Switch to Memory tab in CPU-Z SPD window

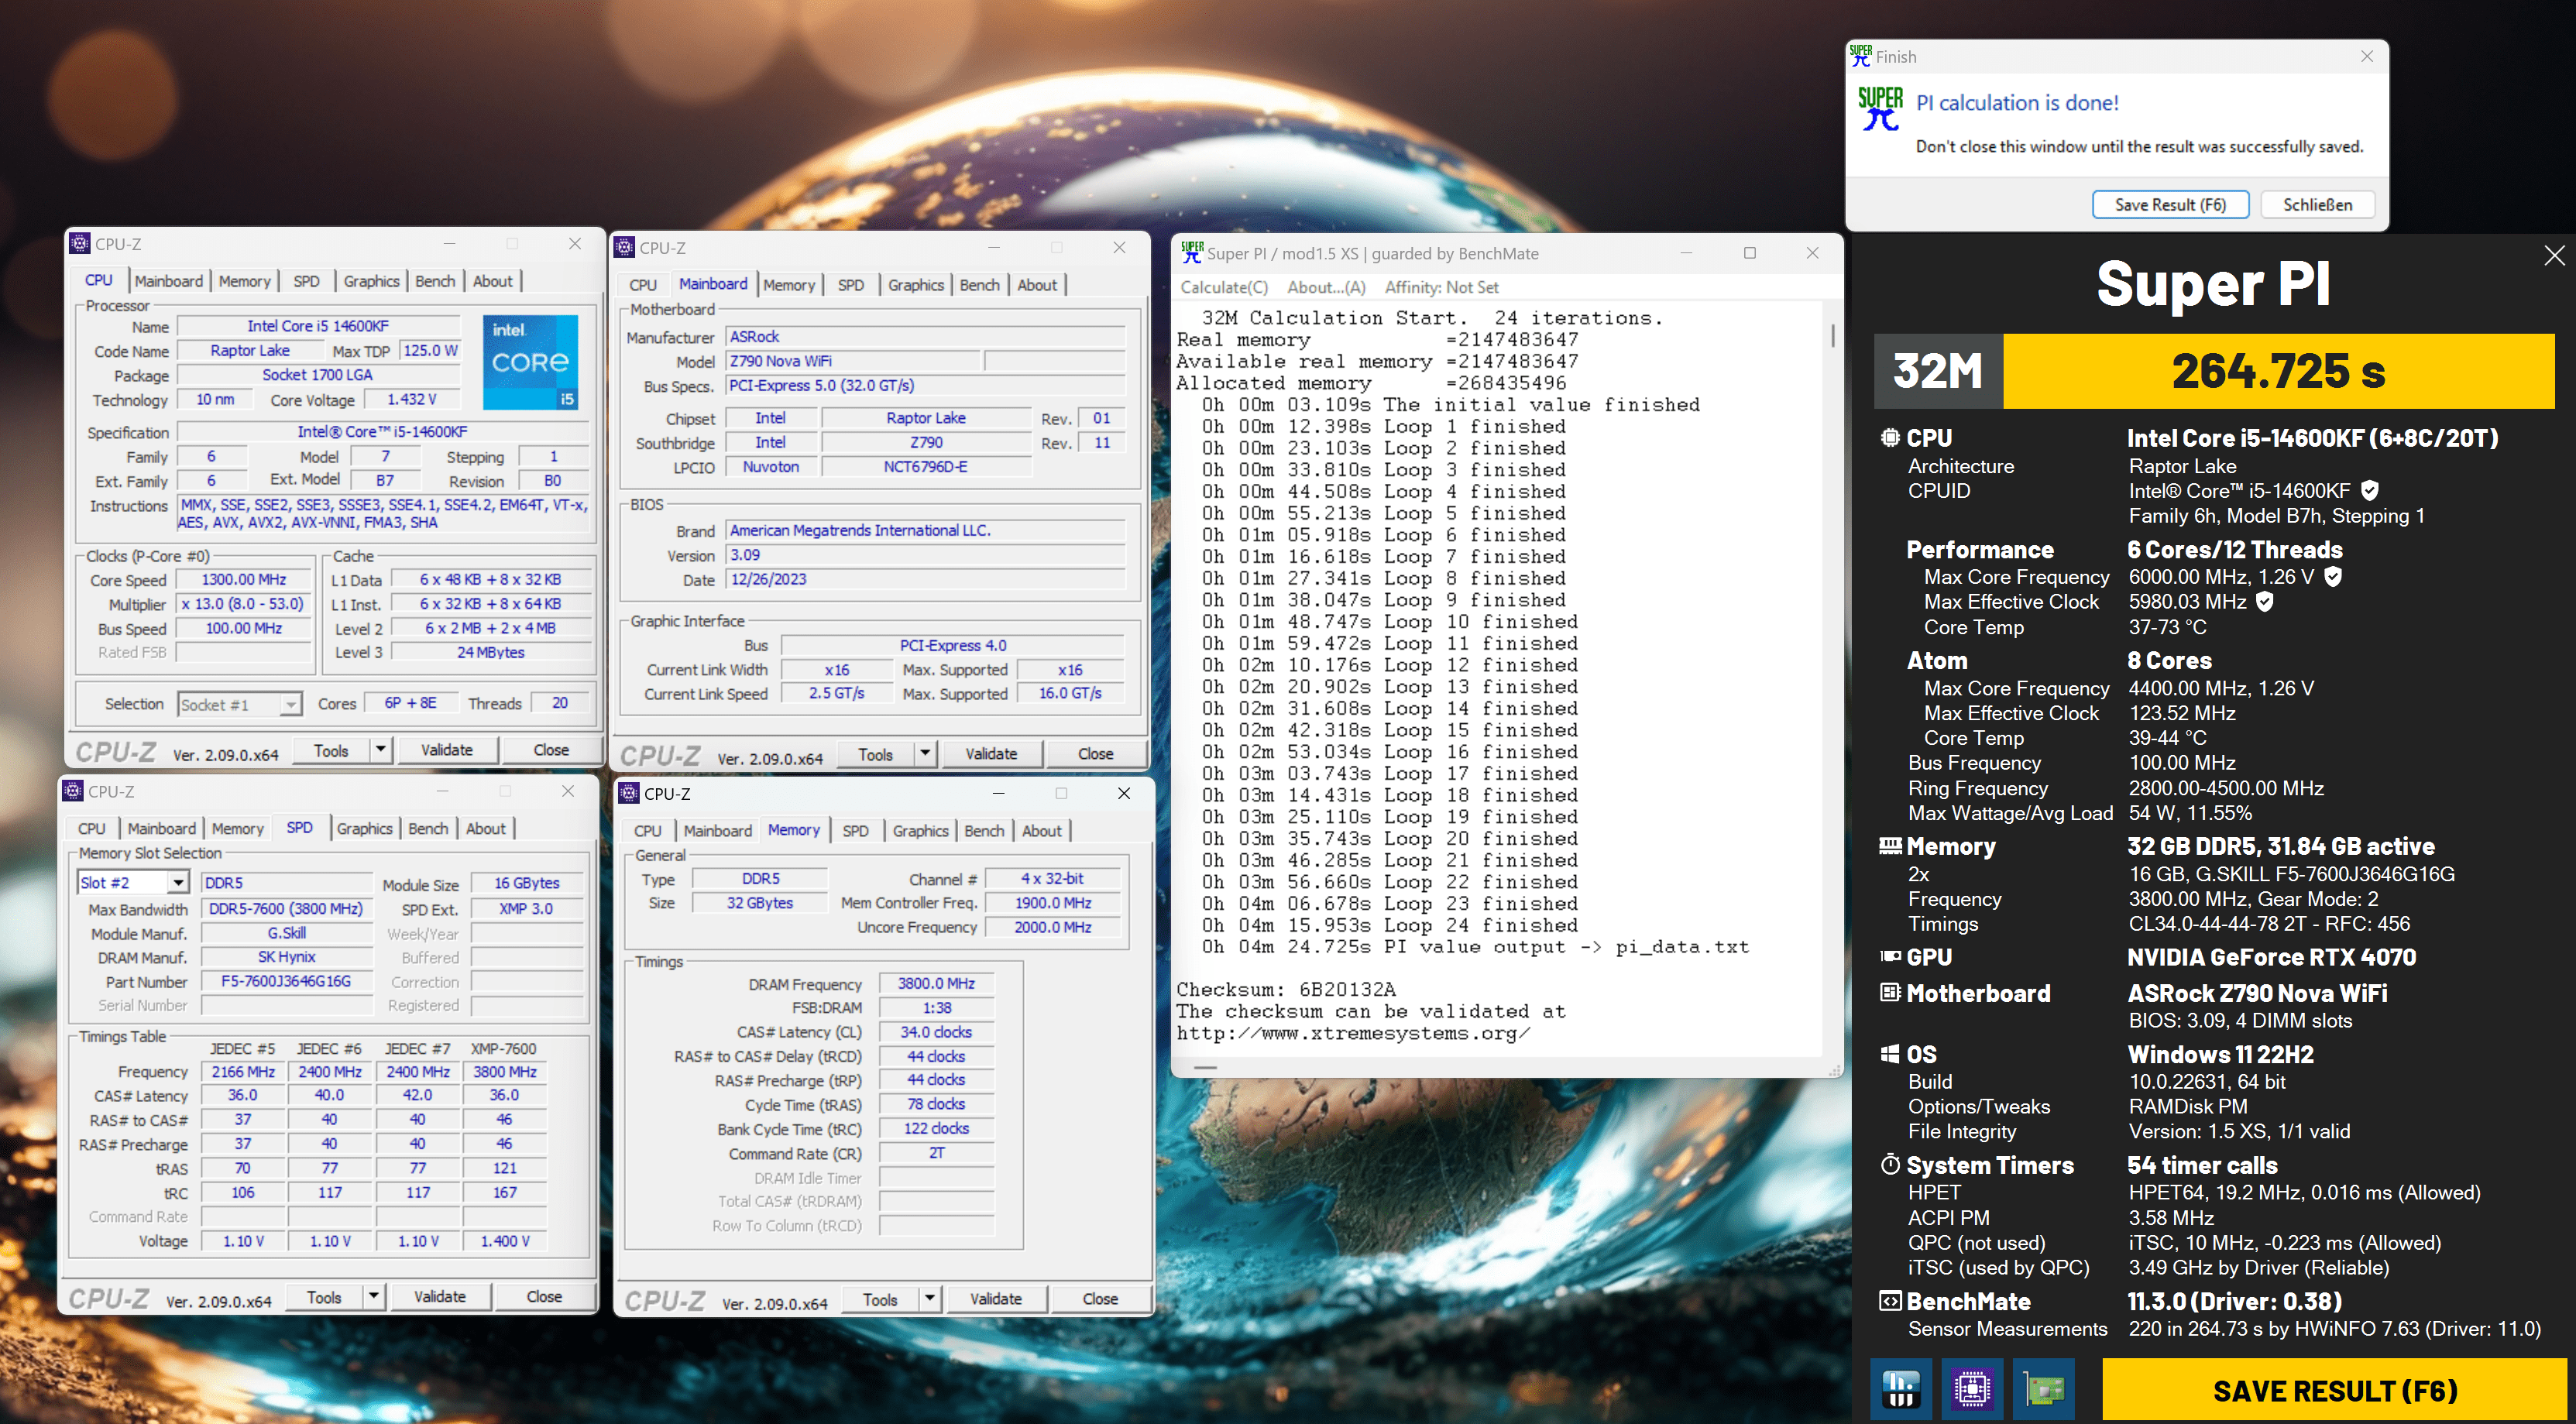tap(237, 828)
